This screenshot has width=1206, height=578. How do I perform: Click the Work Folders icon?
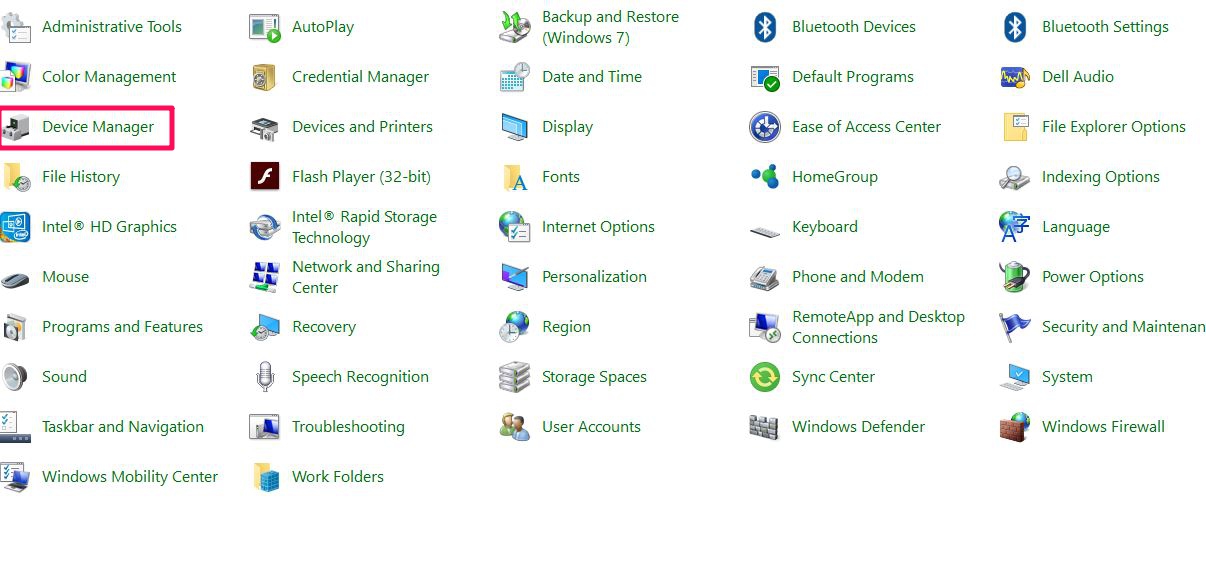tap(265, 477)
